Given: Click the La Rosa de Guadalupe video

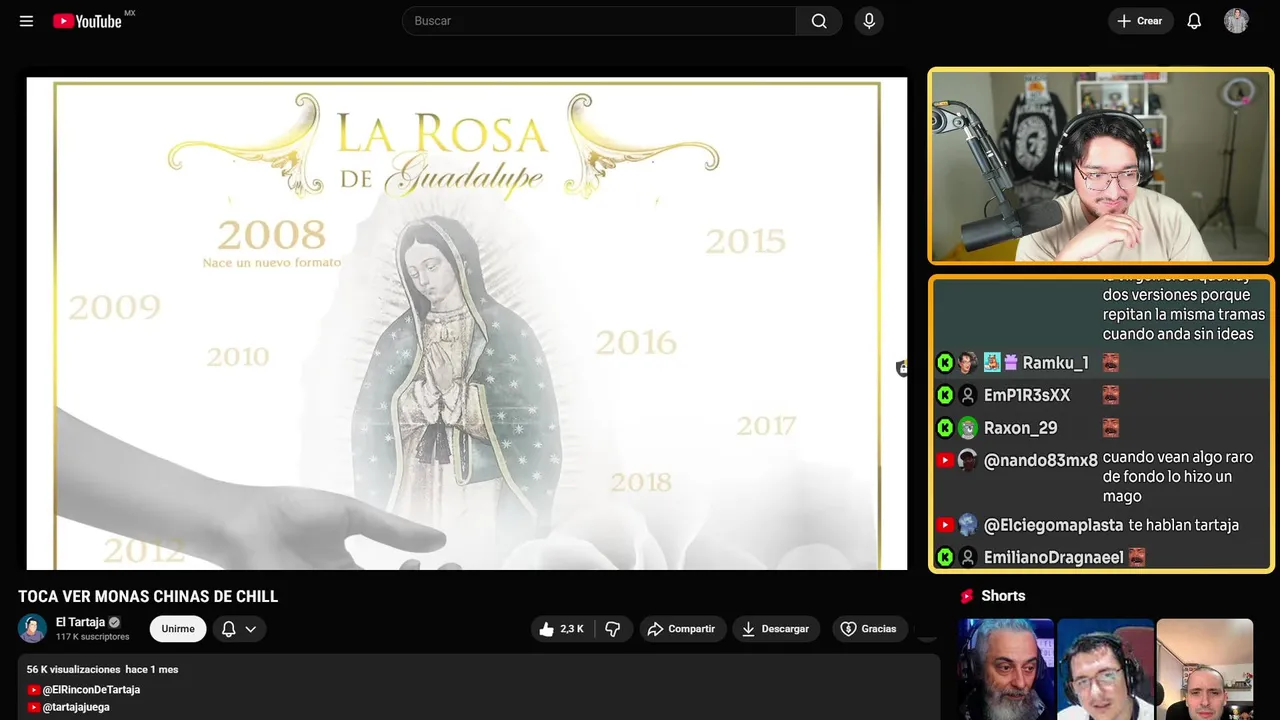Looking at the screenshot, I should pos(467,323).
